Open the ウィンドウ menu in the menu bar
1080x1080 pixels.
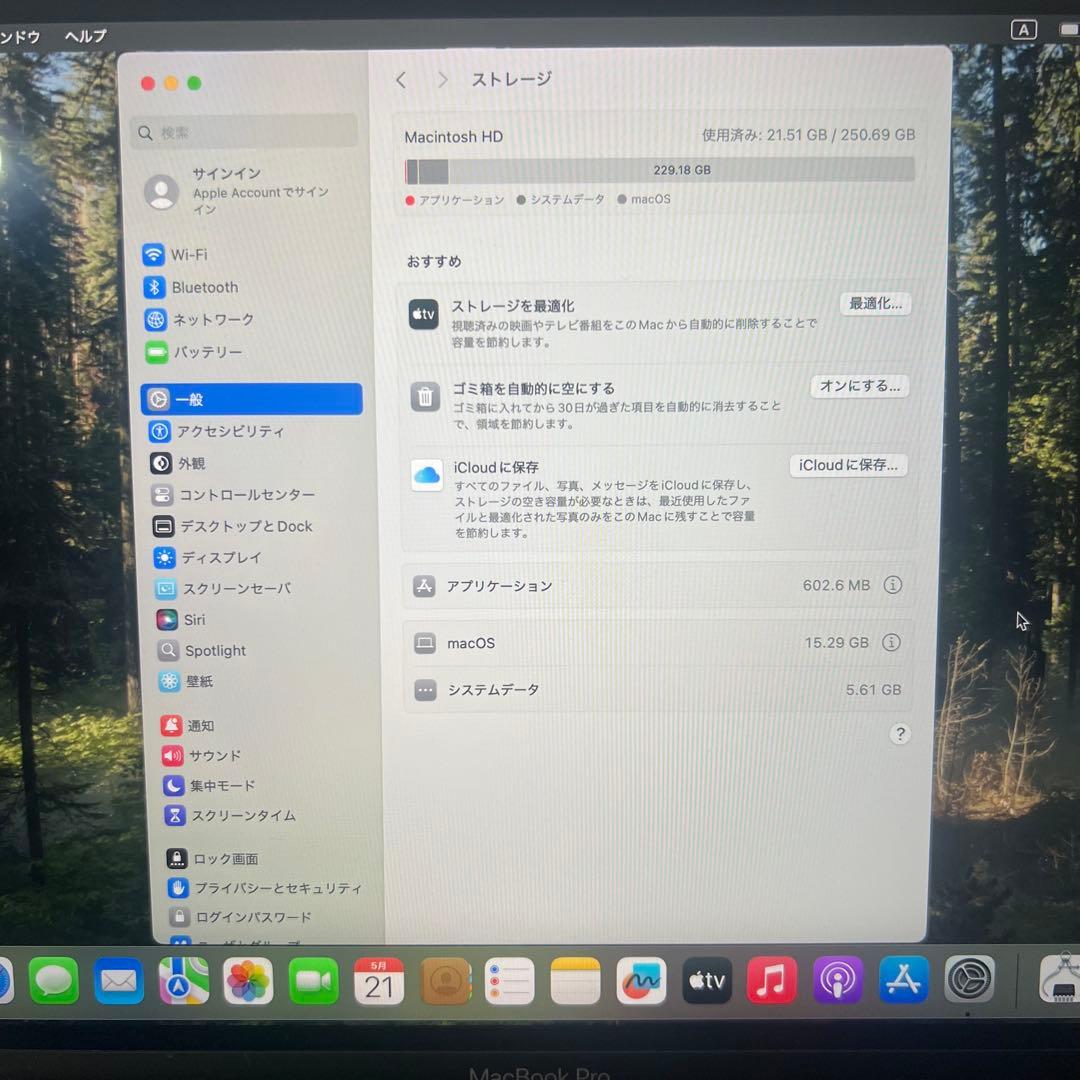18,36
